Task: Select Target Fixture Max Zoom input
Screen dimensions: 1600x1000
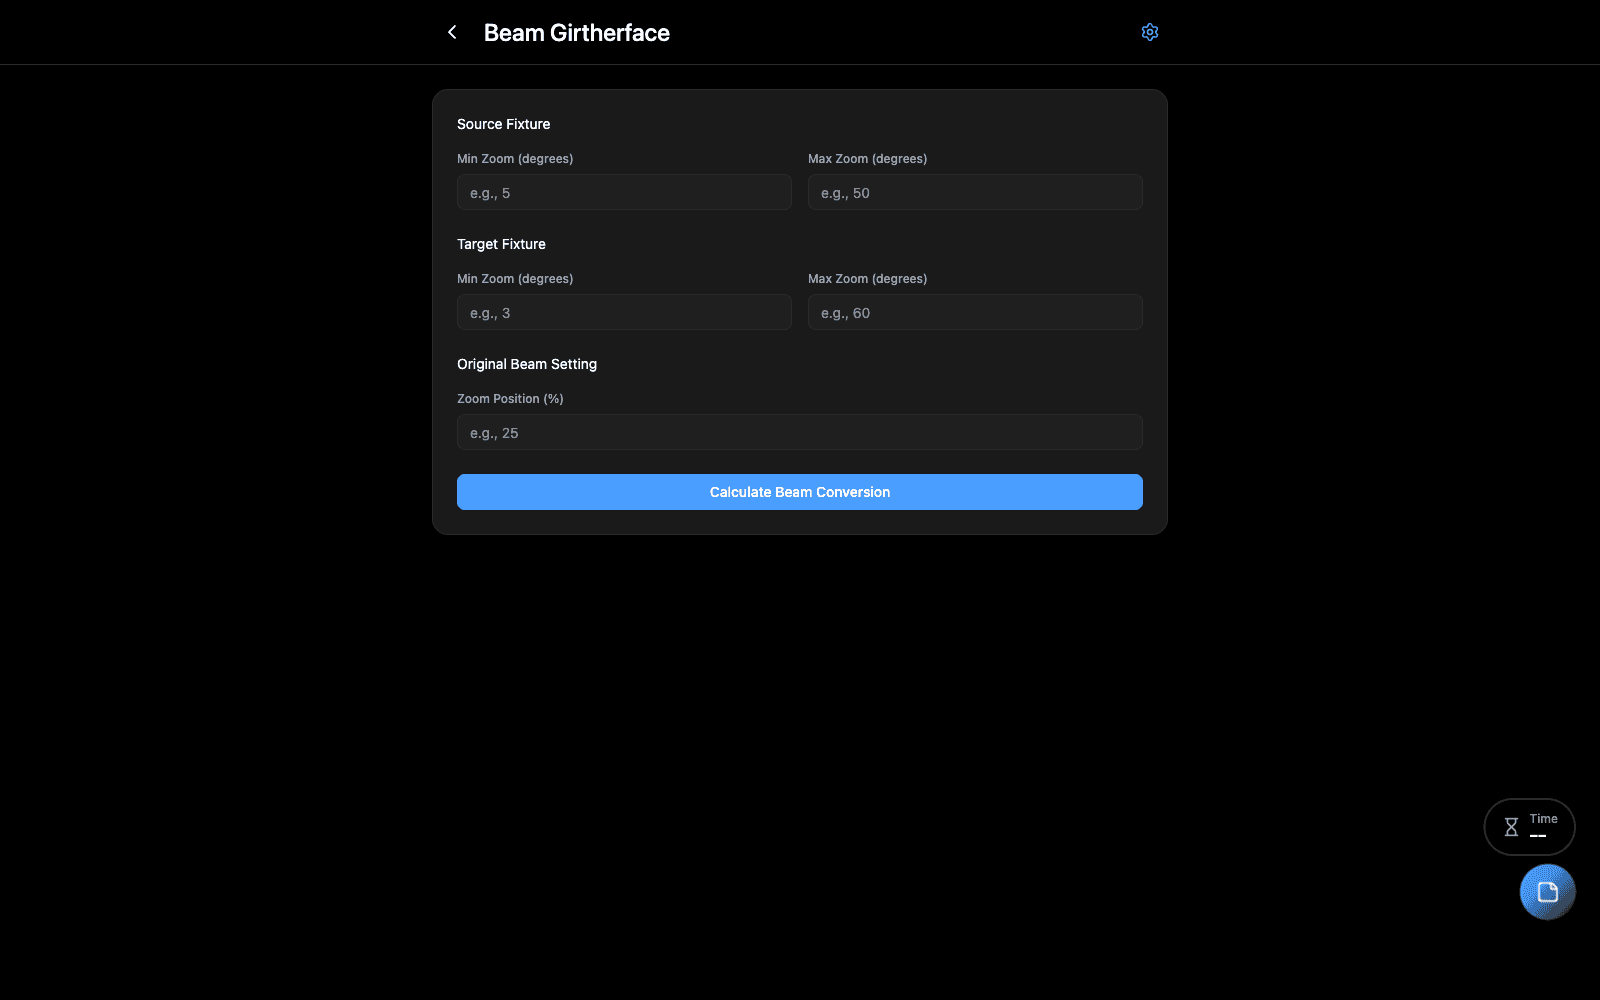Action: point(975,312)
